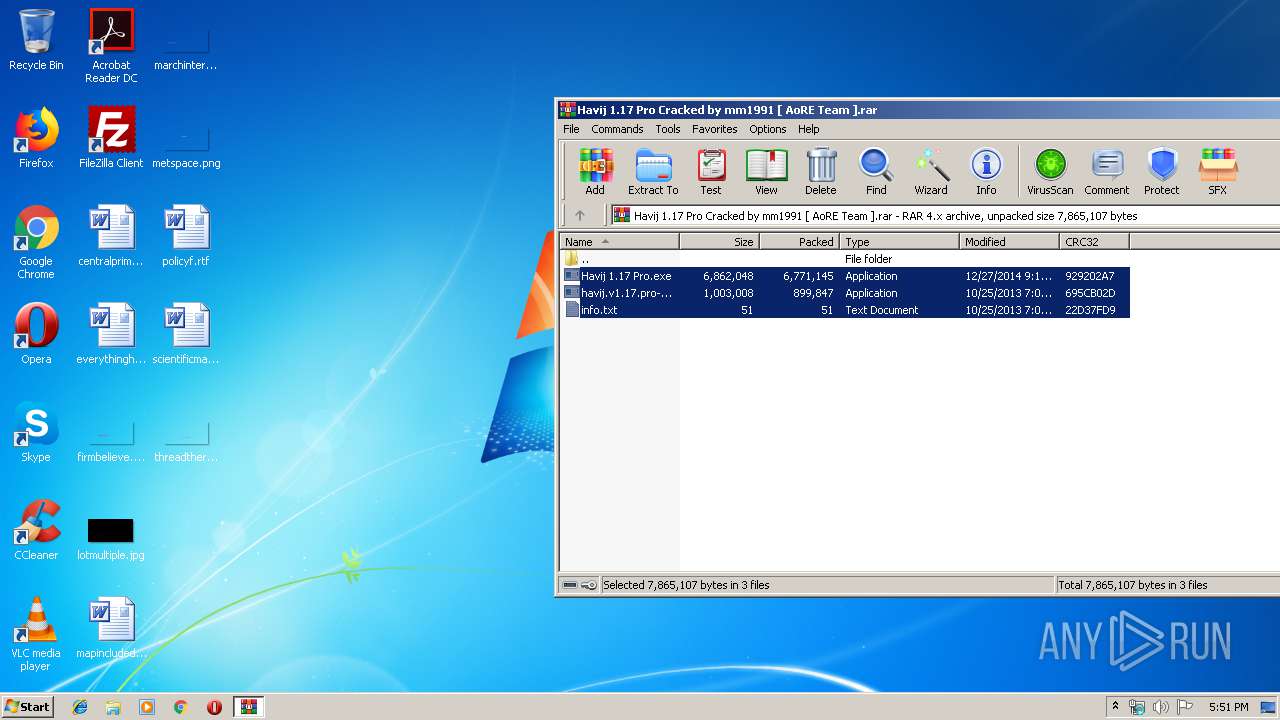Select the havij.v1.17.pro-... file row
This screenshot has height=720, width=1280.
click(x=845, y=293)
